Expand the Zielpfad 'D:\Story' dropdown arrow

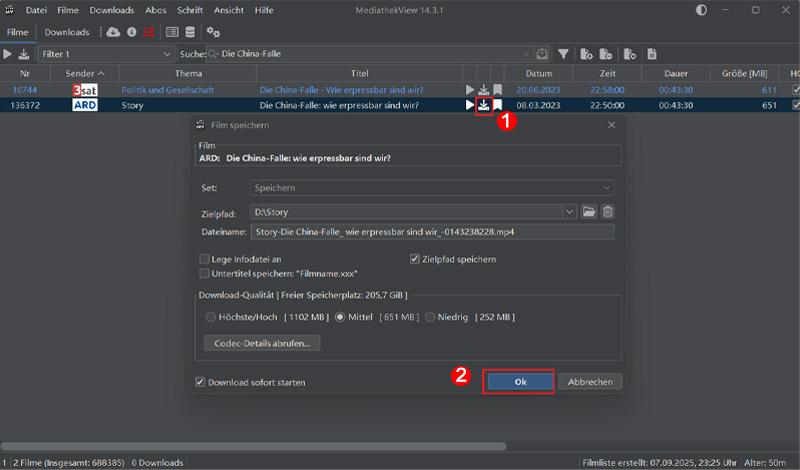coord(569,212)
